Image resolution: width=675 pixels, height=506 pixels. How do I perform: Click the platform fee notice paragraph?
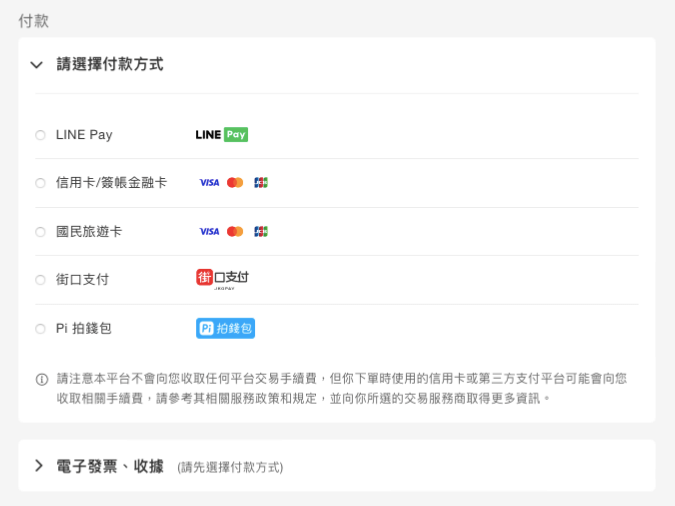coord(340,388)
